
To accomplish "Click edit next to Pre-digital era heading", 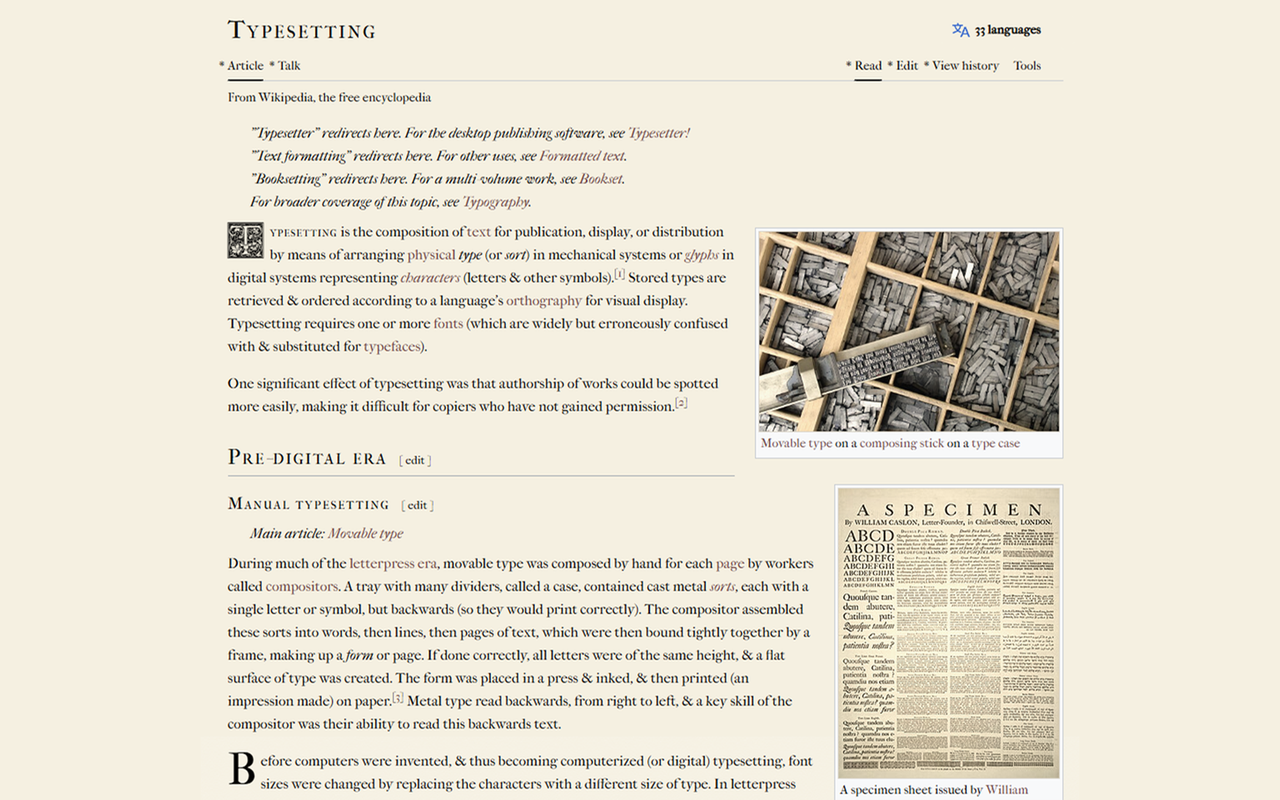I will point(415,460).
